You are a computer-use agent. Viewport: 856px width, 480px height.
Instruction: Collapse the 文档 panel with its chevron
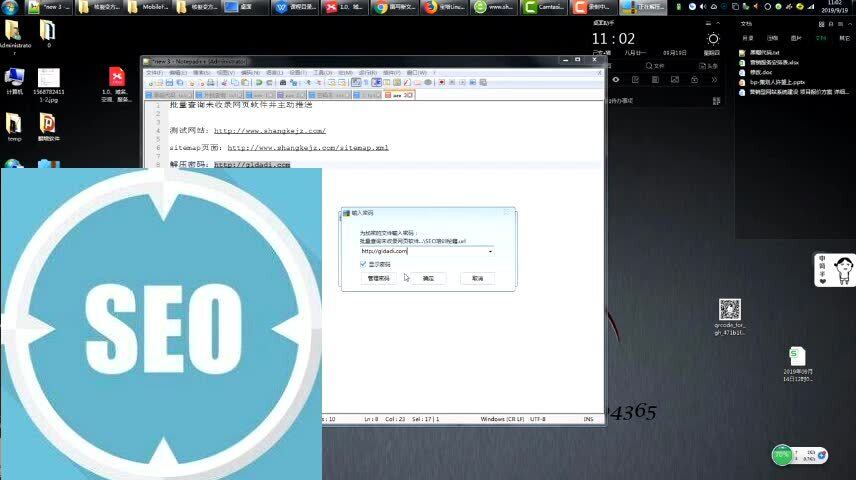[850, 24]
